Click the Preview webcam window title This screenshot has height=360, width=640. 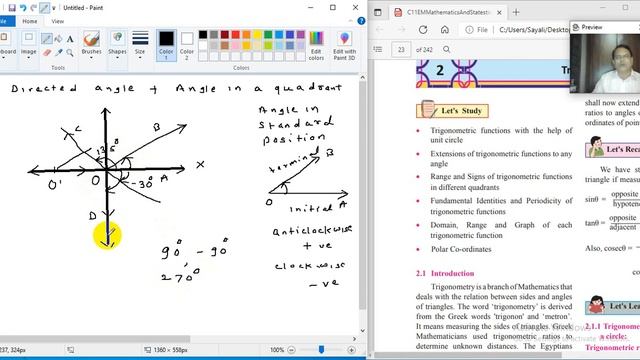pyautogui.click(x=592, y=27)
